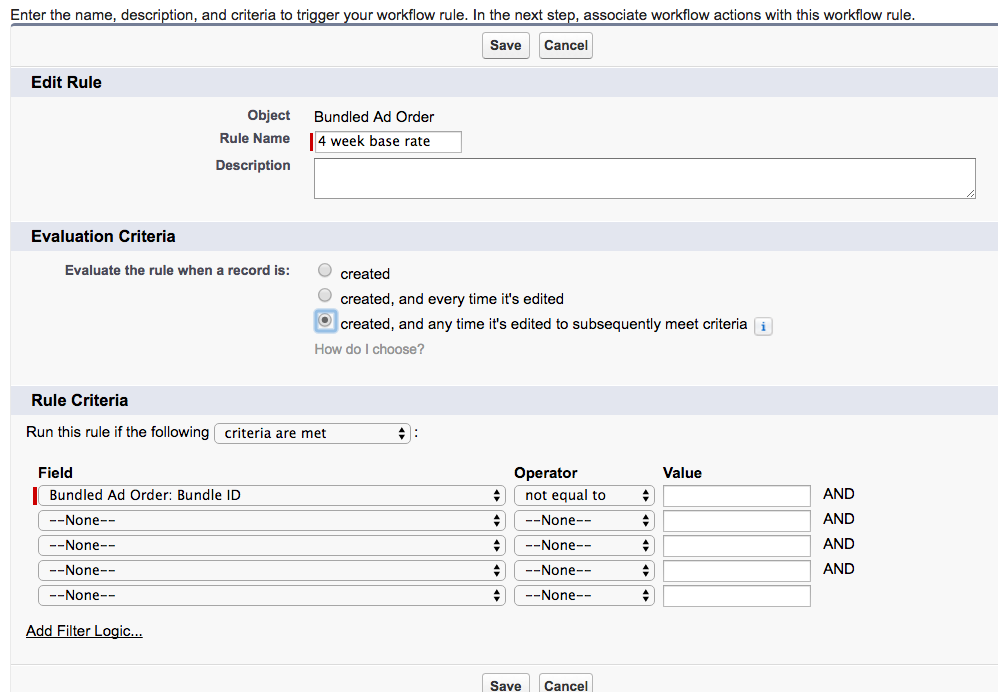Image resolution: width=998 pixels, height=692 pixels.
Task: Open the third row Operator dropdown
Action: [x=583, y=546]
